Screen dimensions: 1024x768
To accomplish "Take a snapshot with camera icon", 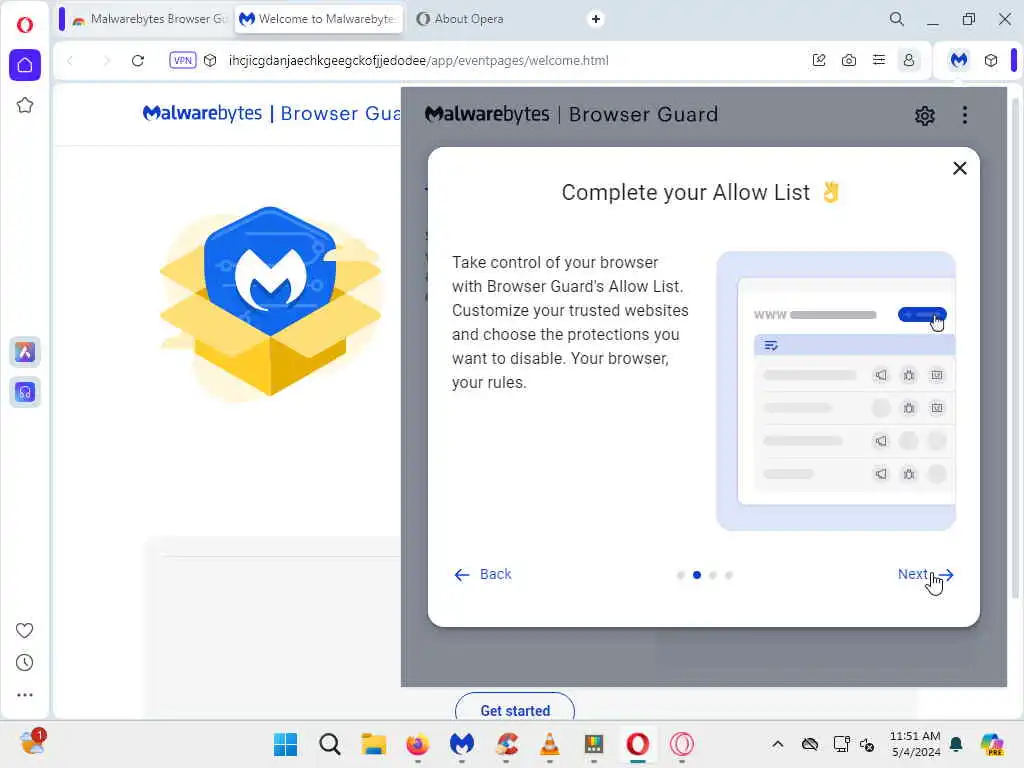I will coord(849,60).
